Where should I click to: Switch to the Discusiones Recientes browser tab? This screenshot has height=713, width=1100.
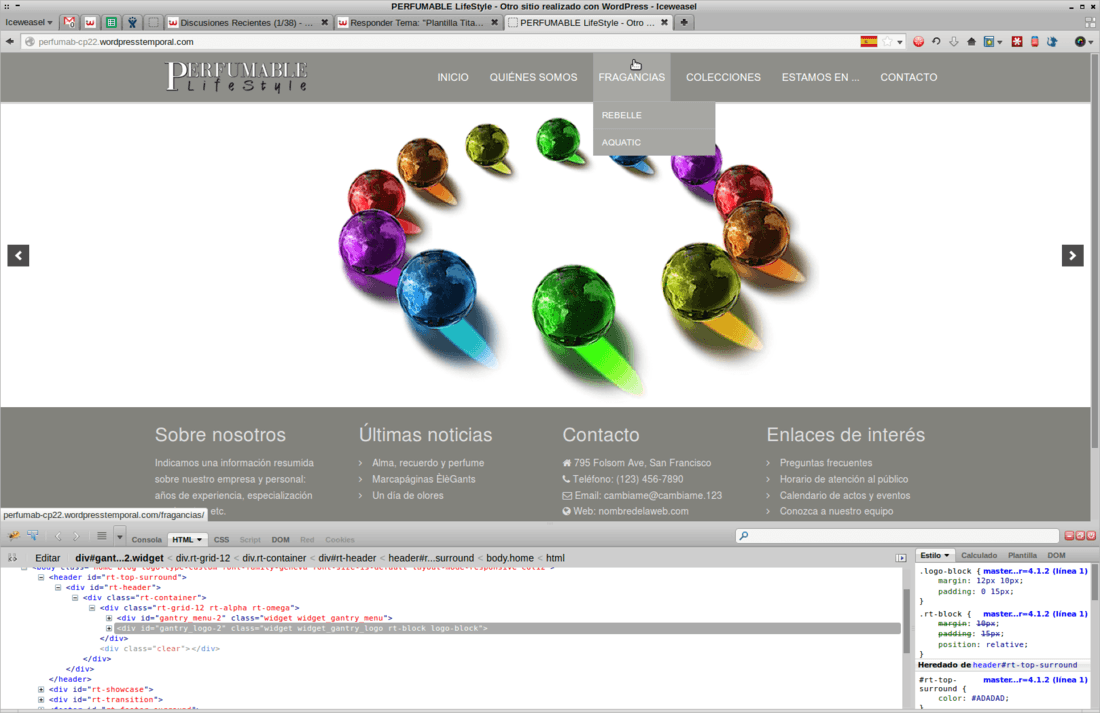point(248,22)
